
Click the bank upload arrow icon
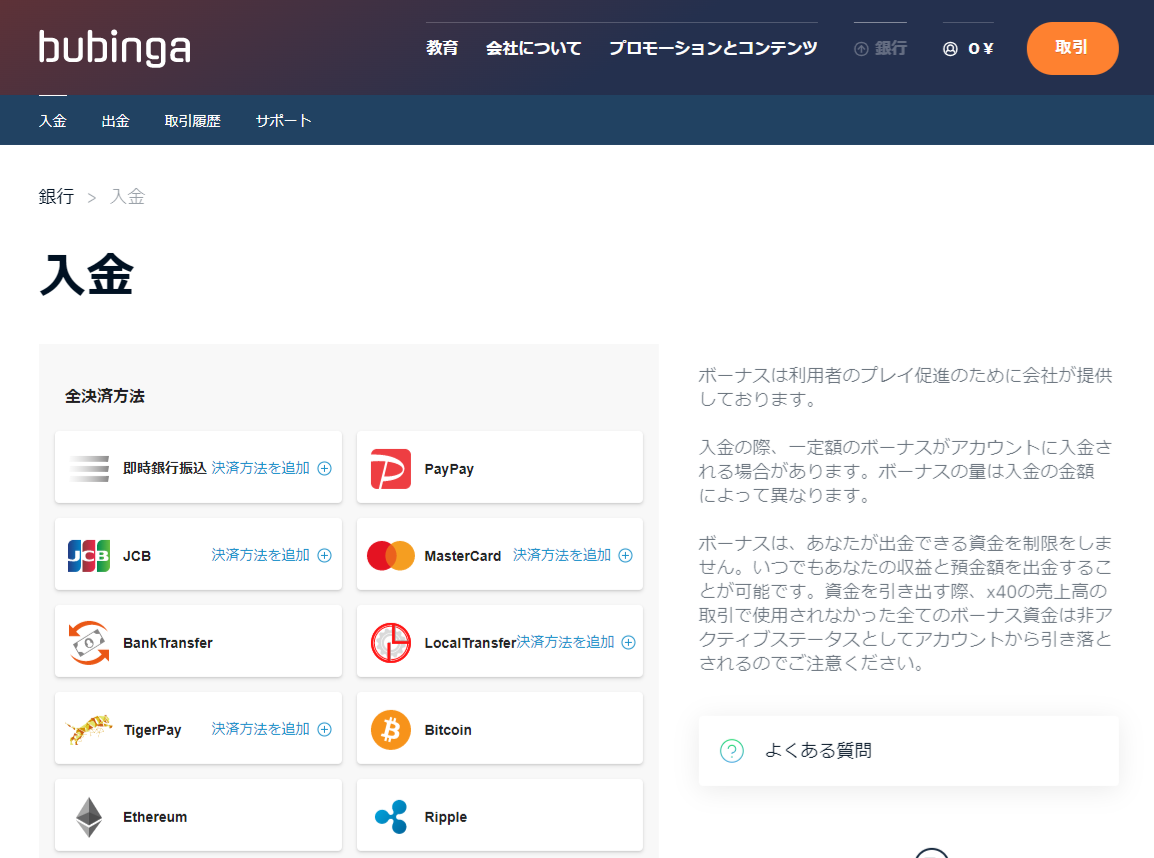[861, 49]
